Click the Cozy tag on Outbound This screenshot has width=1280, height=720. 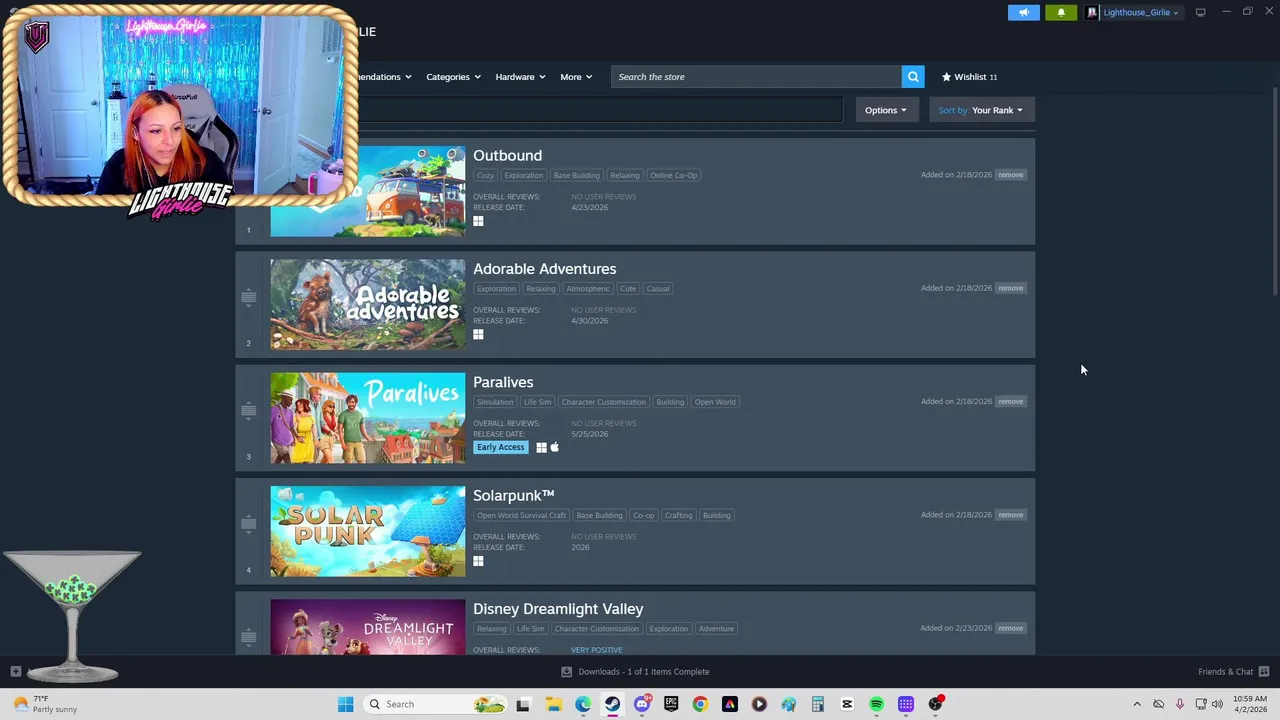pos(485,175)
